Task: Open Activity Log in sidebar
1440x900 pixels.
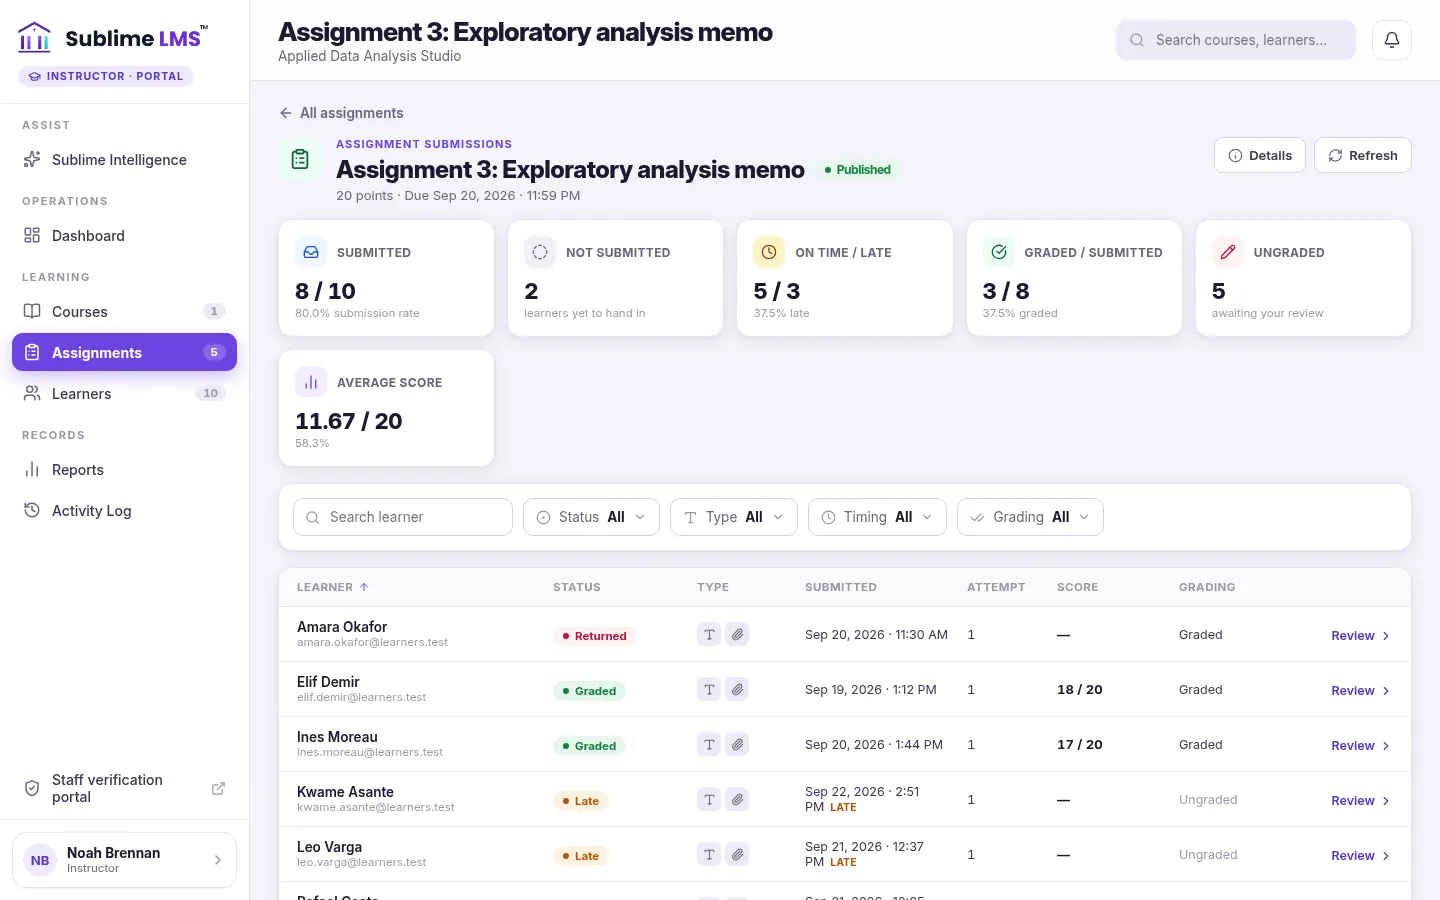Action: tap(124, 511)
